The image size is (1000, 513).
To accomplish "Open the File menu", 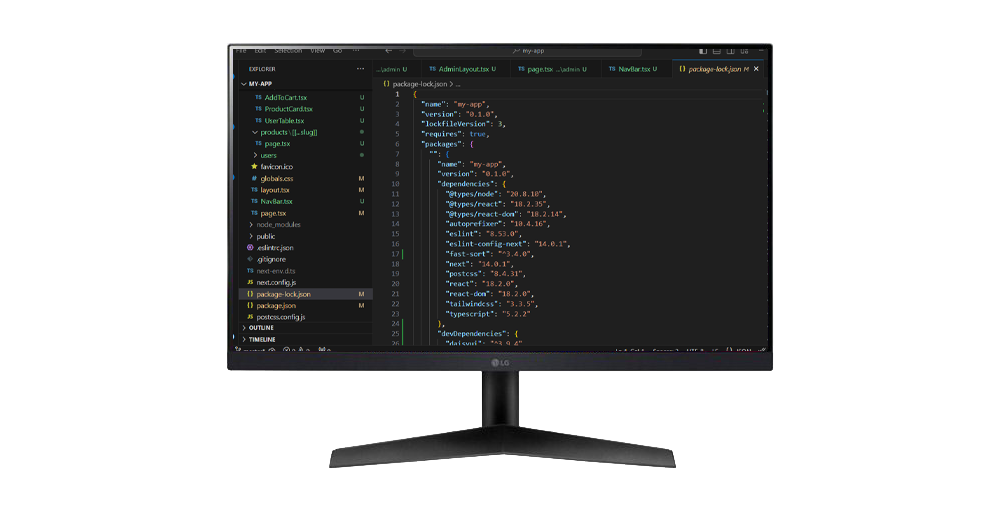I will pos(240,50).
